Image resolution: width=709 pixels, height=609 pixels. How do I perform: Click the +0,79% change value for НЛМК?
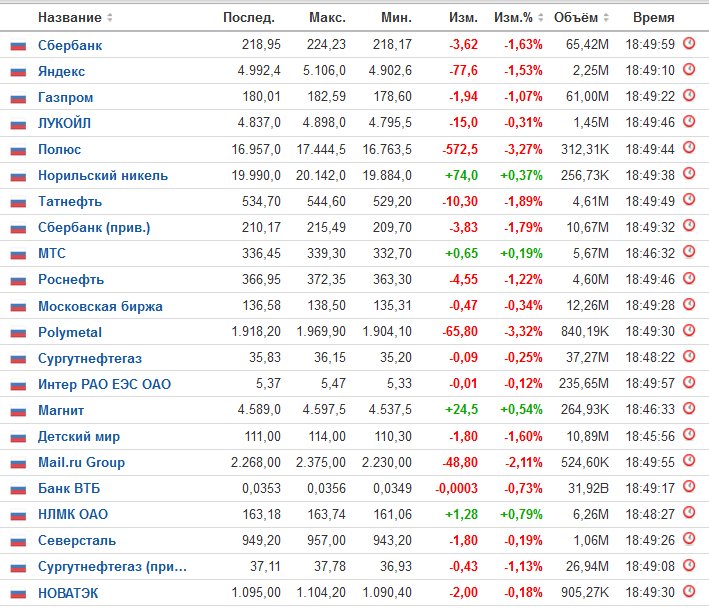click(521, 515)
